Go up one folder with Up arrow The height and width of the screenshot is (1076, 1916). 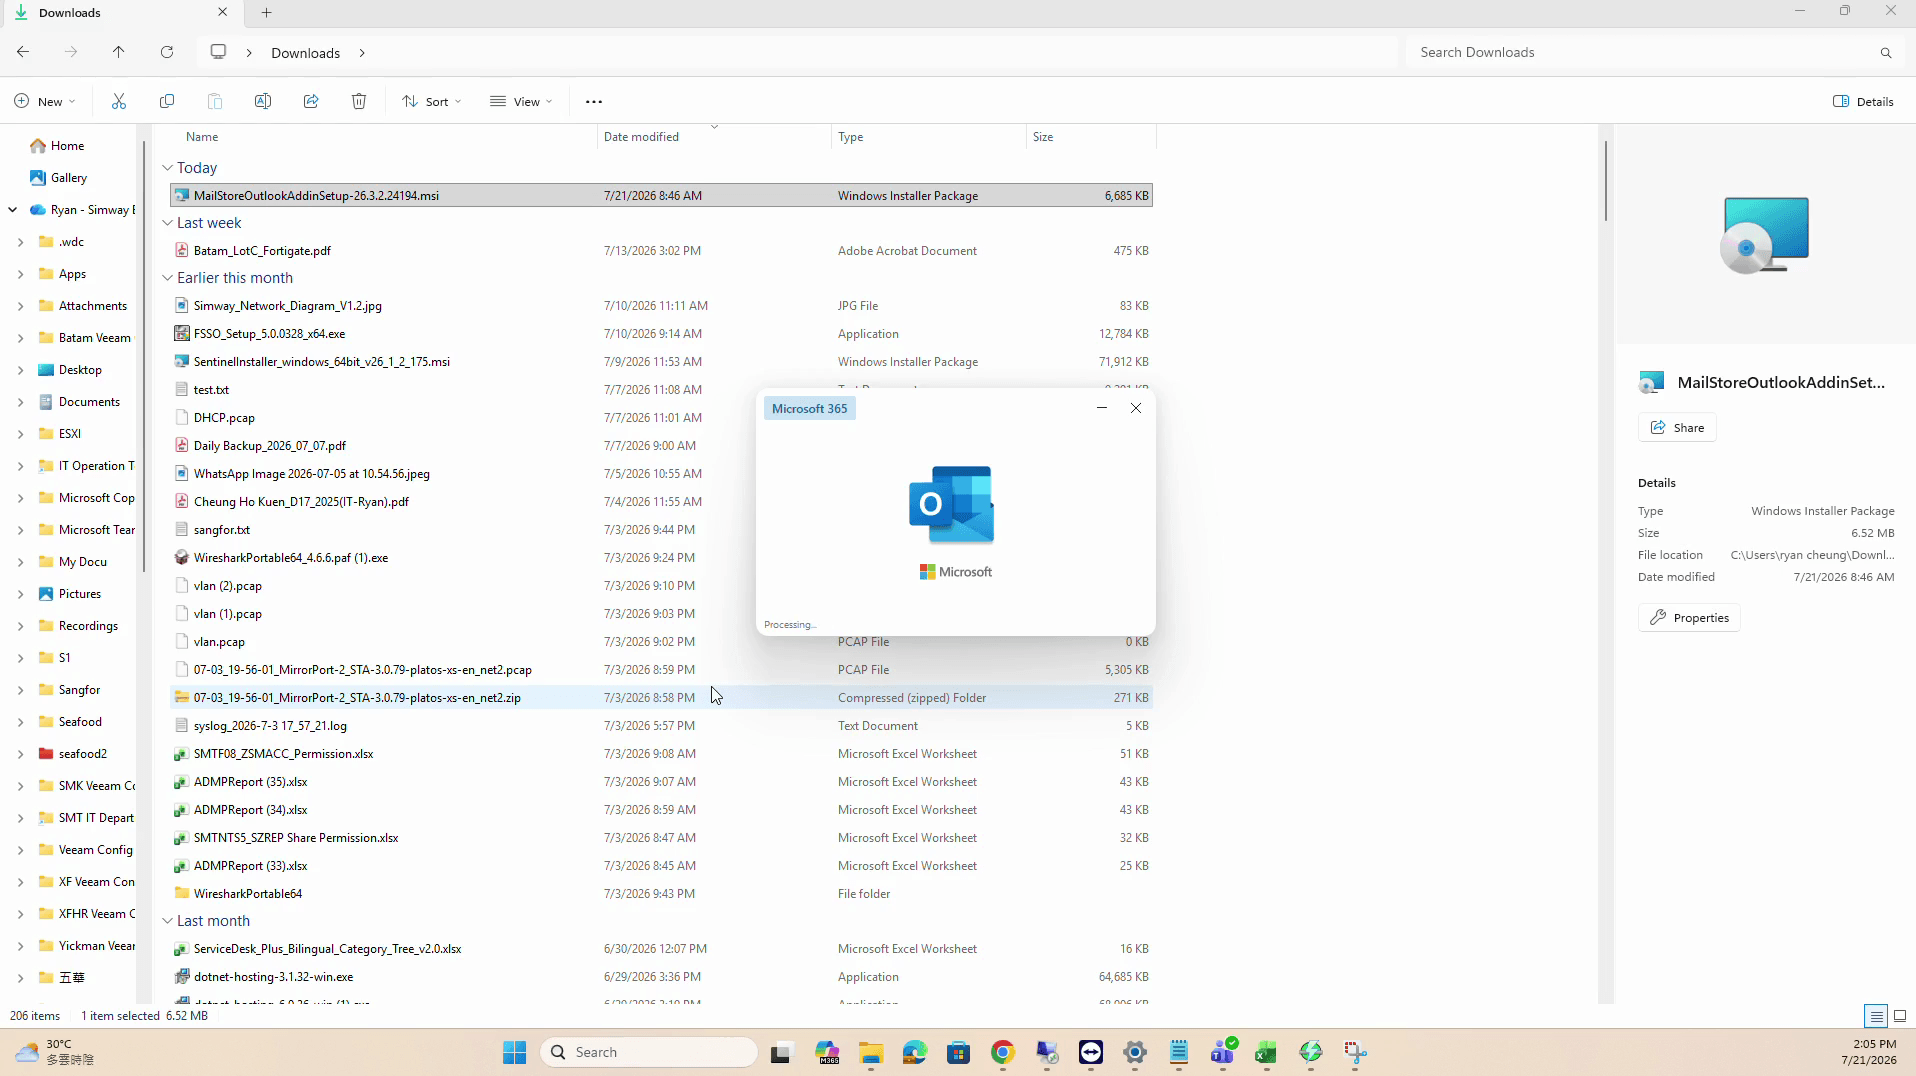click(119, 52)
